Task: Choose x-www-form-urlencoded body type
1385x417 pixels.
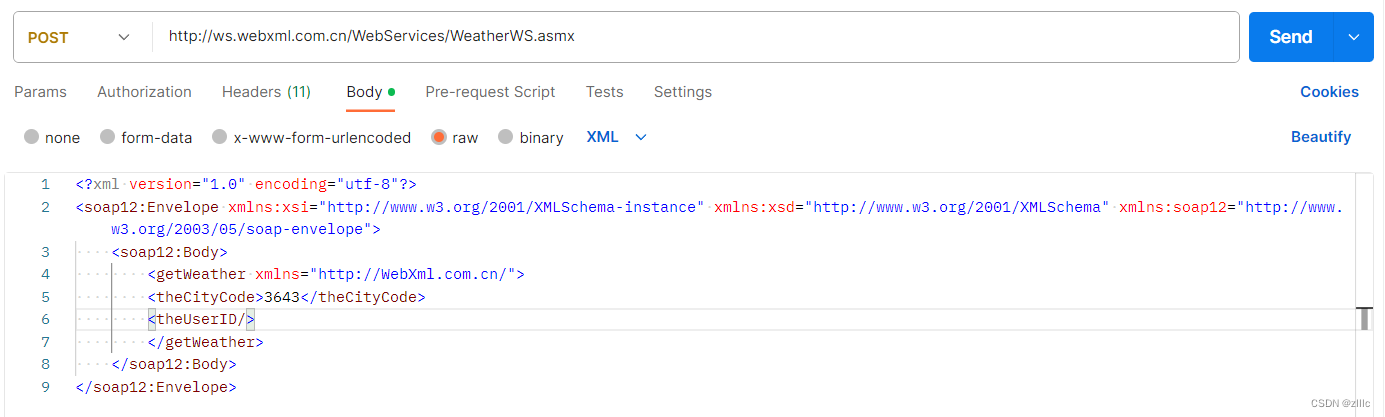Action: (x=311, y=137)
